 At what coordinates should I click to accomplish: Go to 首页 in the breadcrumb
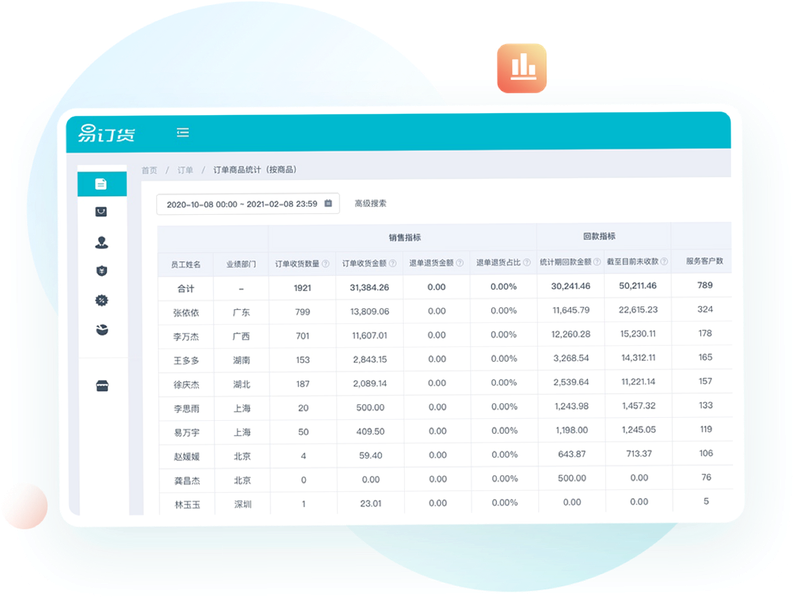149,170
